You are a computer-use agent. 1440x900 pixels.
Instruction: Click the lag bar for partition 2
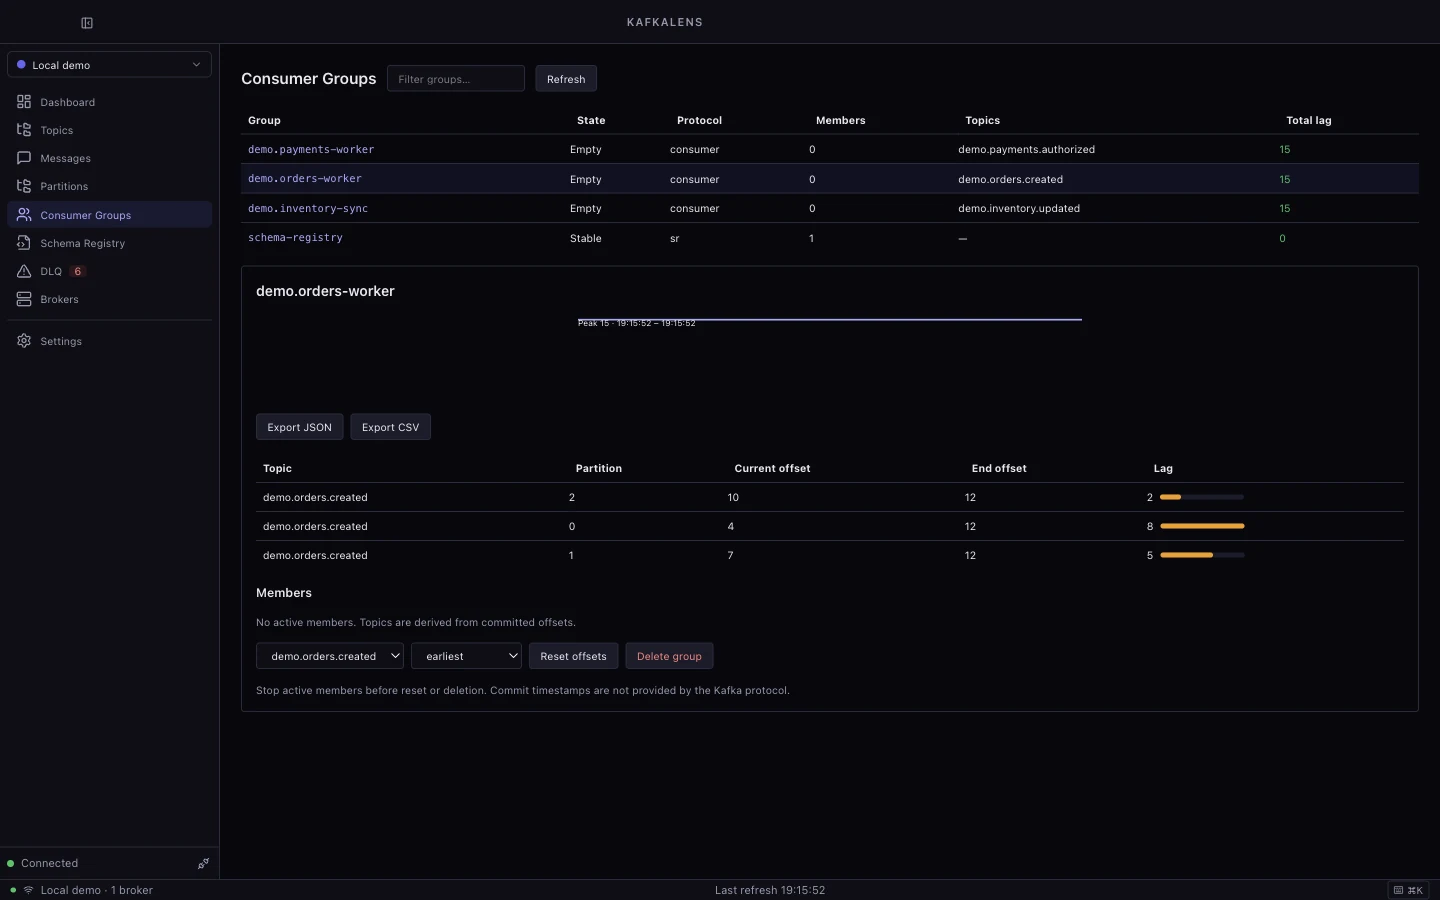click(1202, 497)
